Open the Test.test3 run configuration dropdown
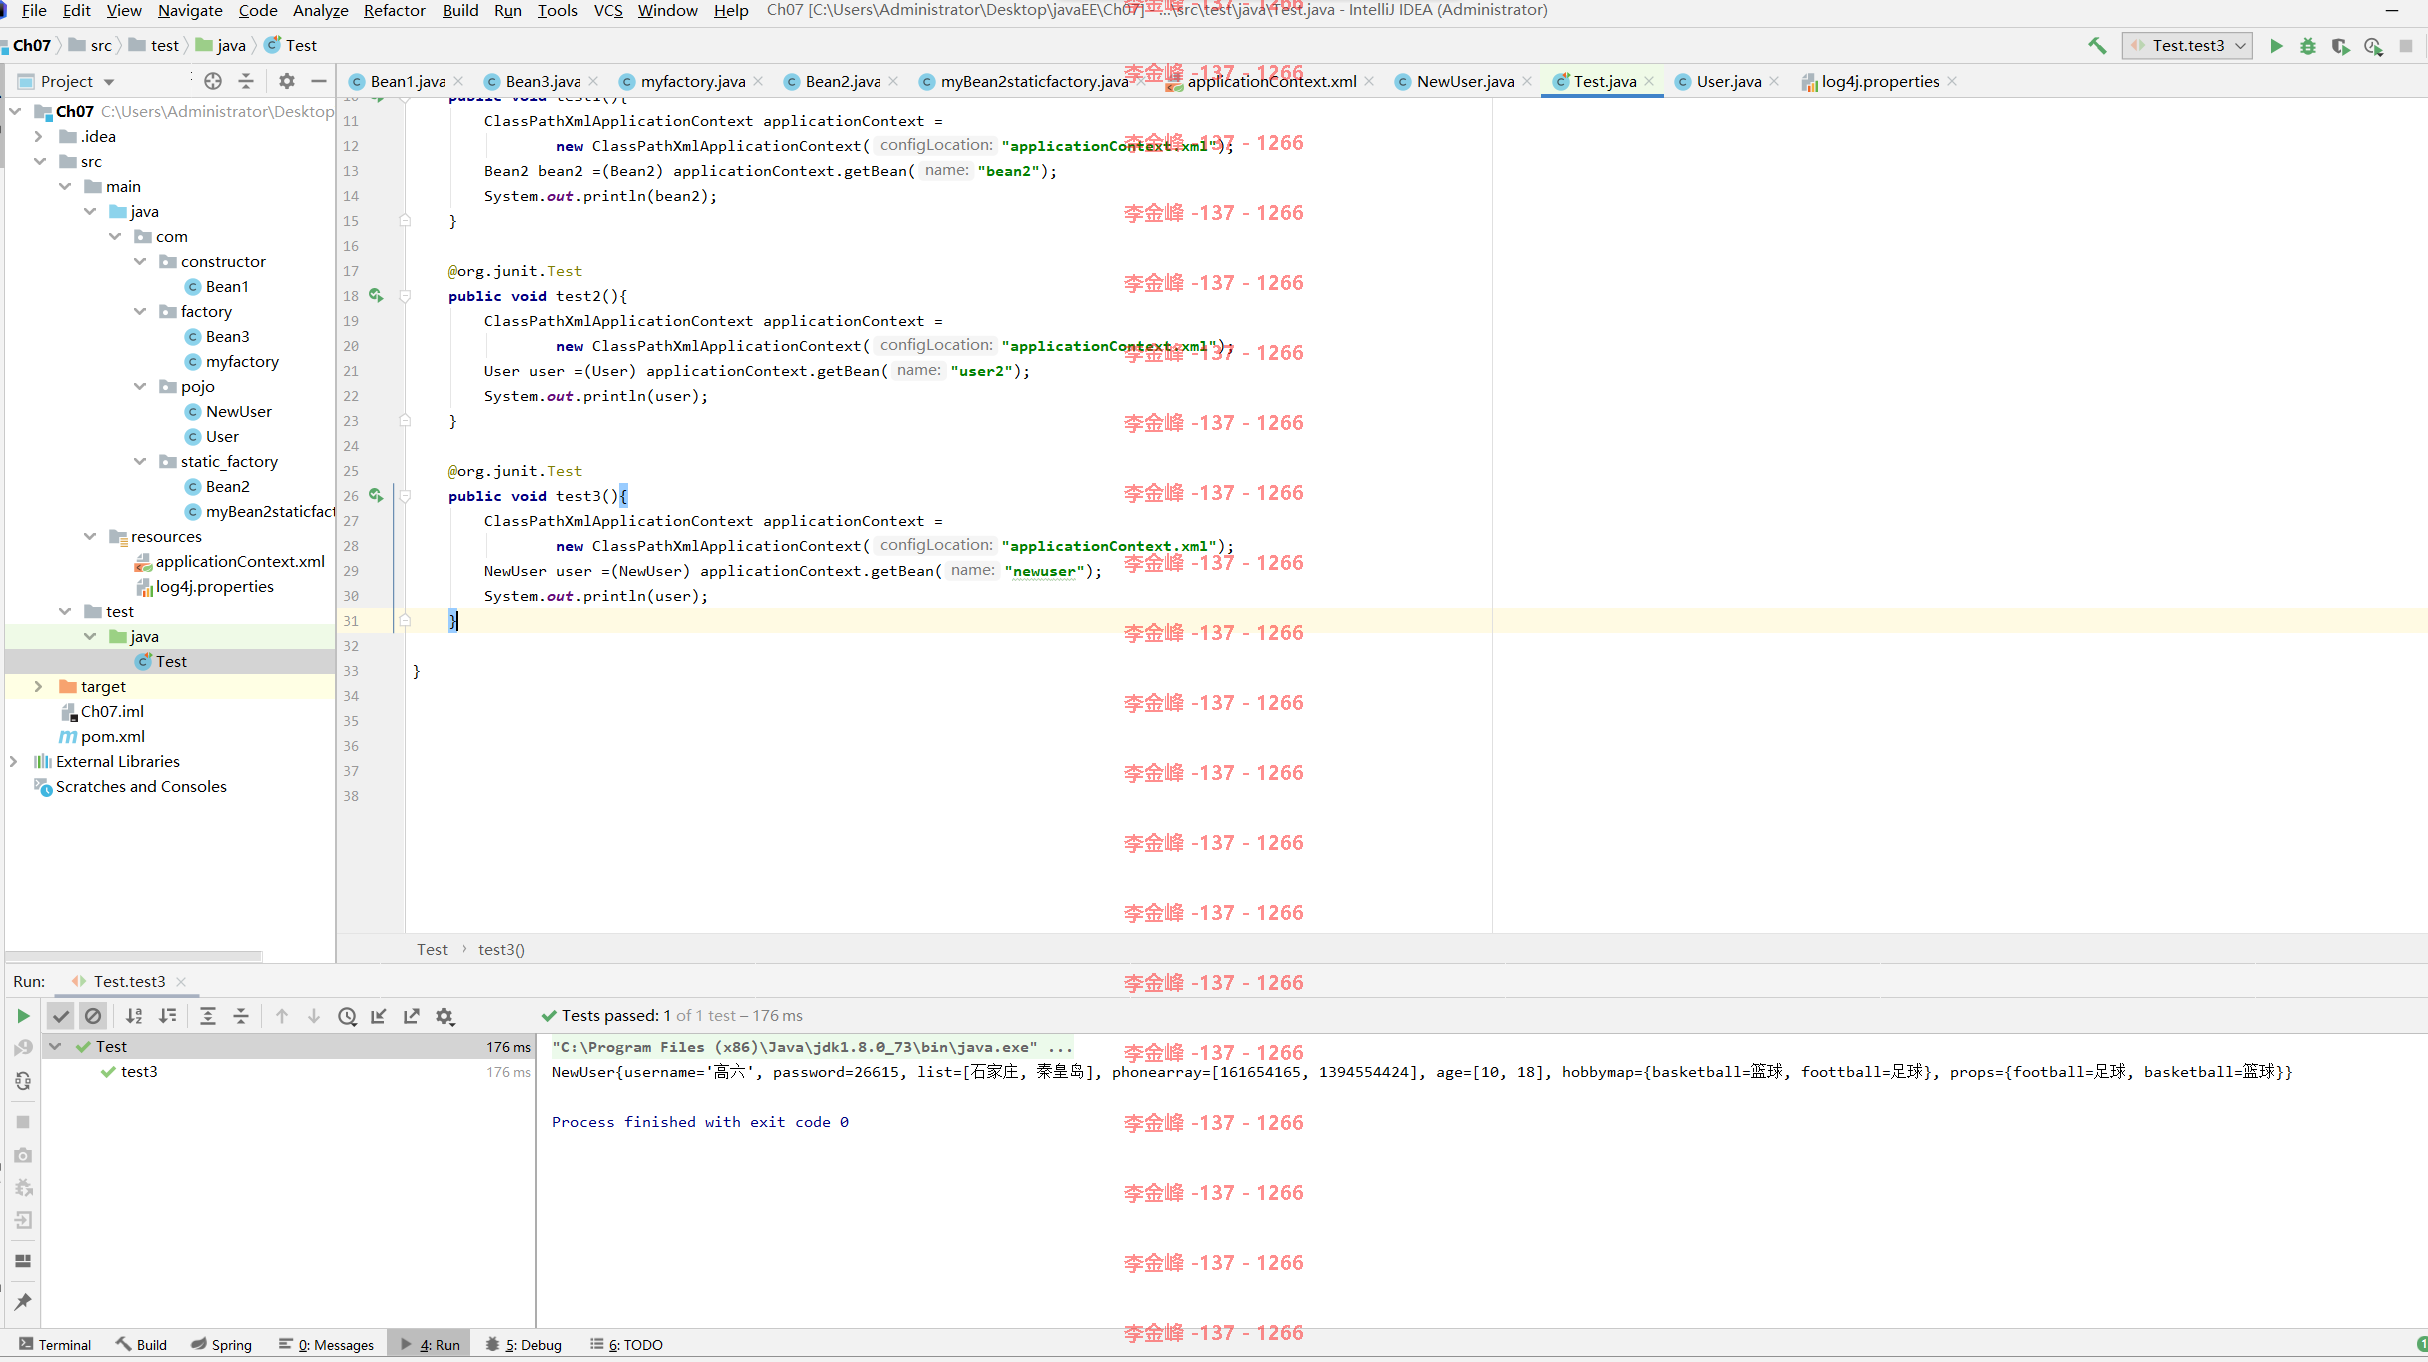 (2186, 45)
